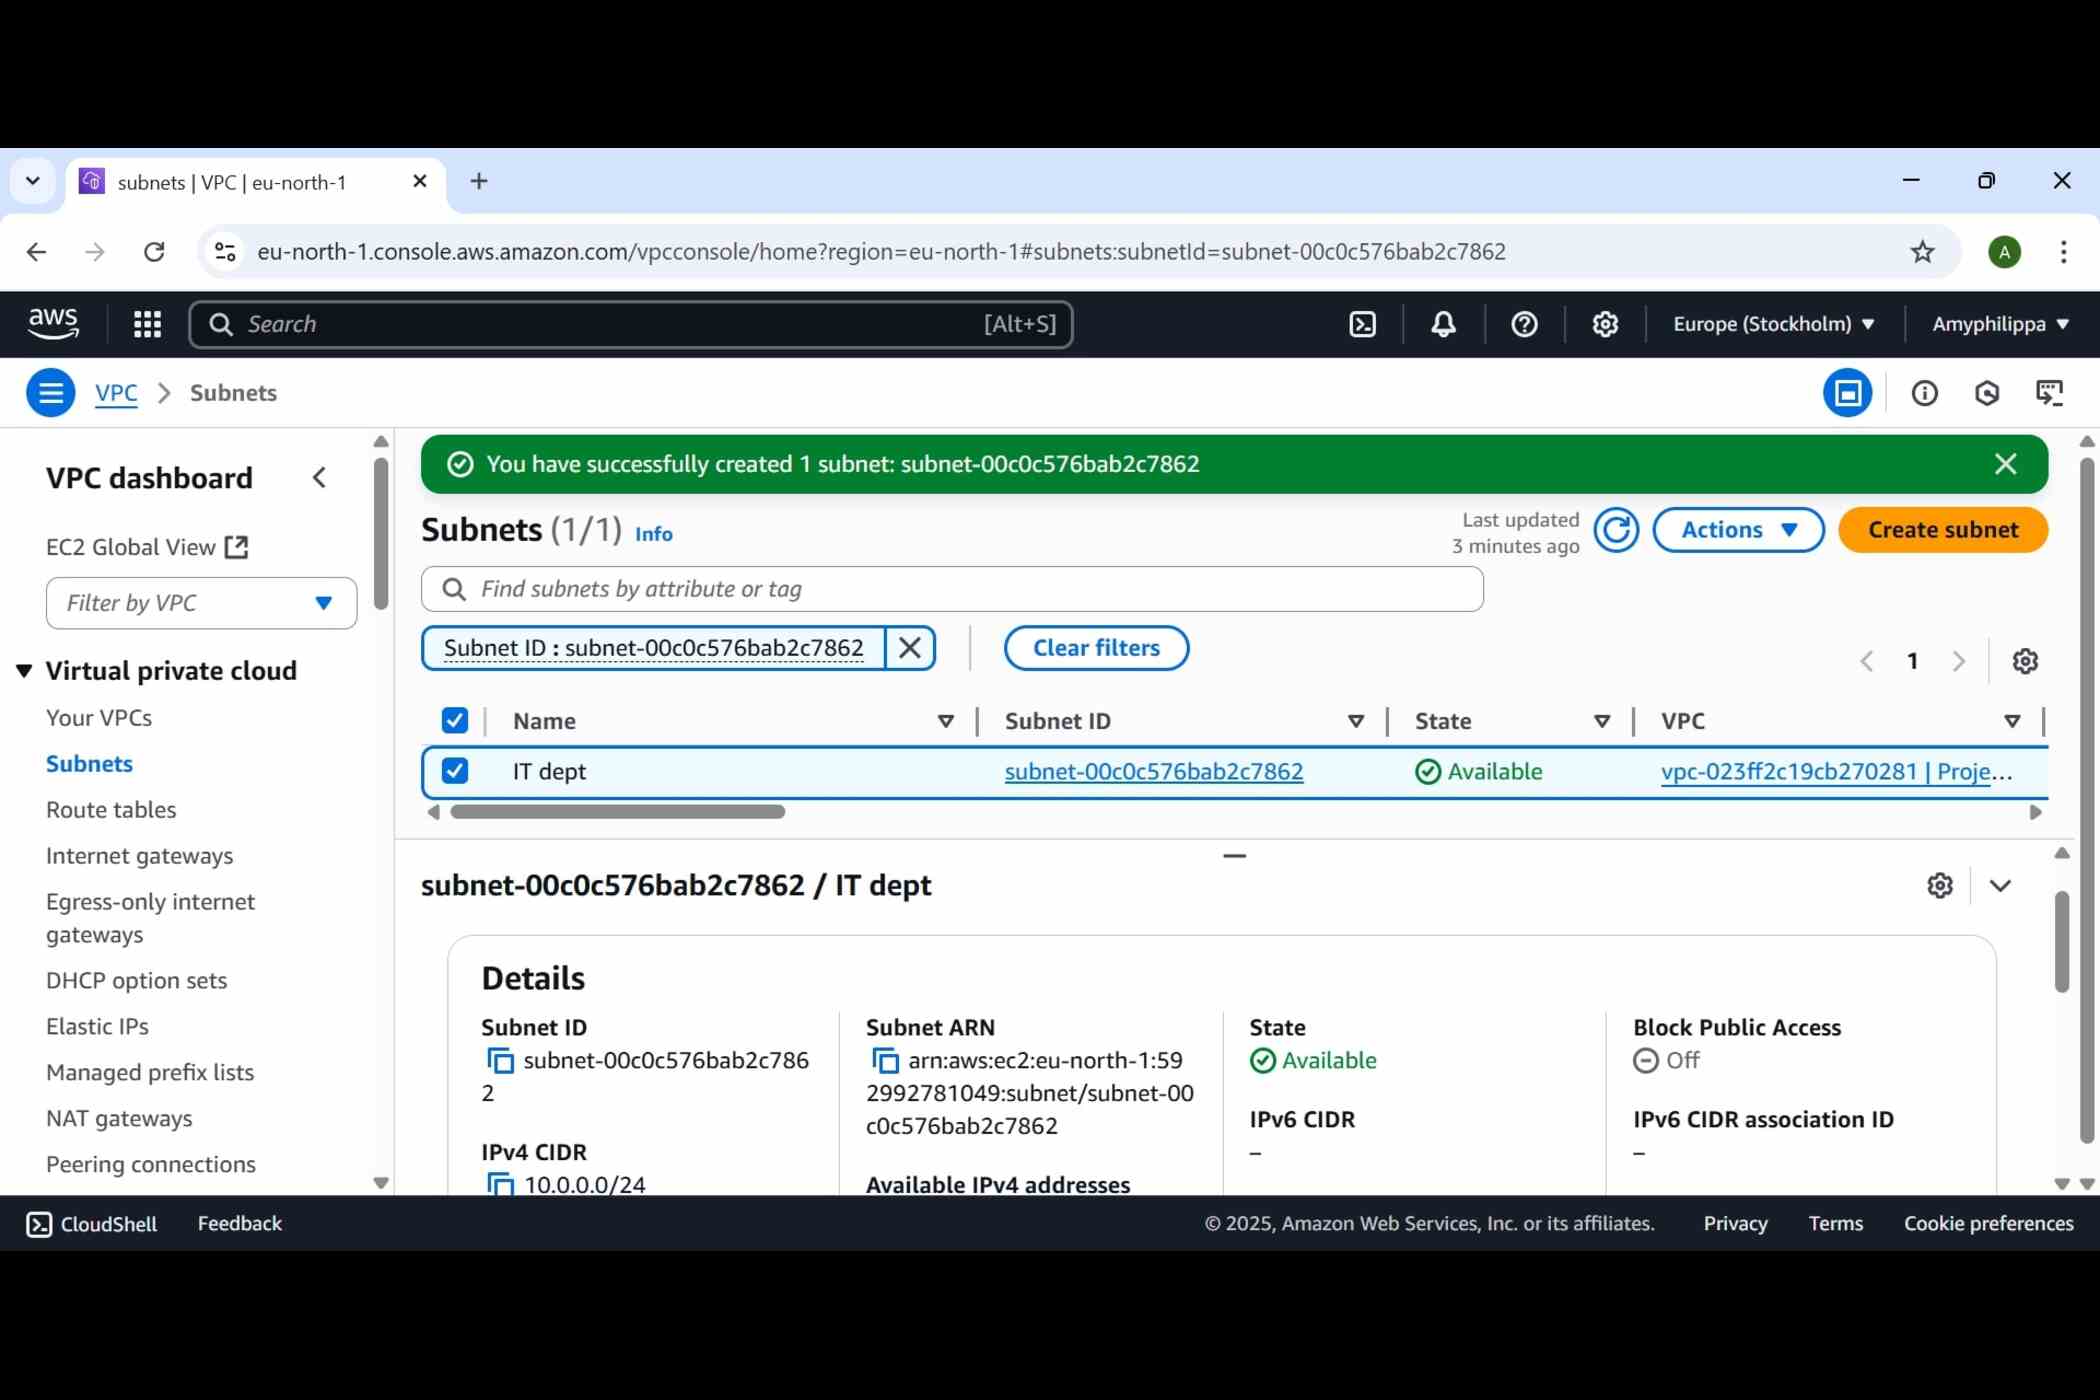Image resolution: width=2100 pixels, height=1400 pixels.
Task: Open details panel preferences gear
Action: click(x=1940, y=886)
